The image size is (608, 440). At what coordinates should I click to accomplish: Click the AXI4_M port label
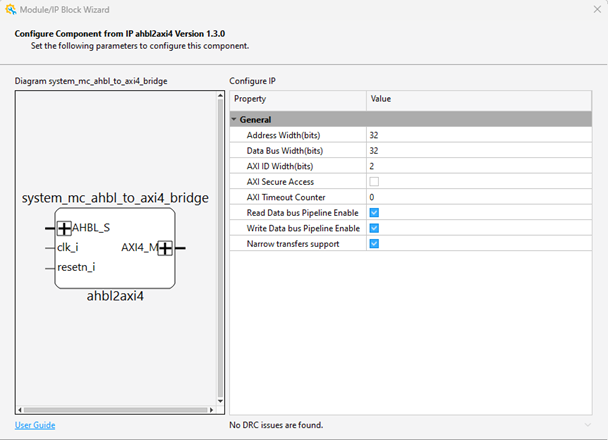click(140, 247)
